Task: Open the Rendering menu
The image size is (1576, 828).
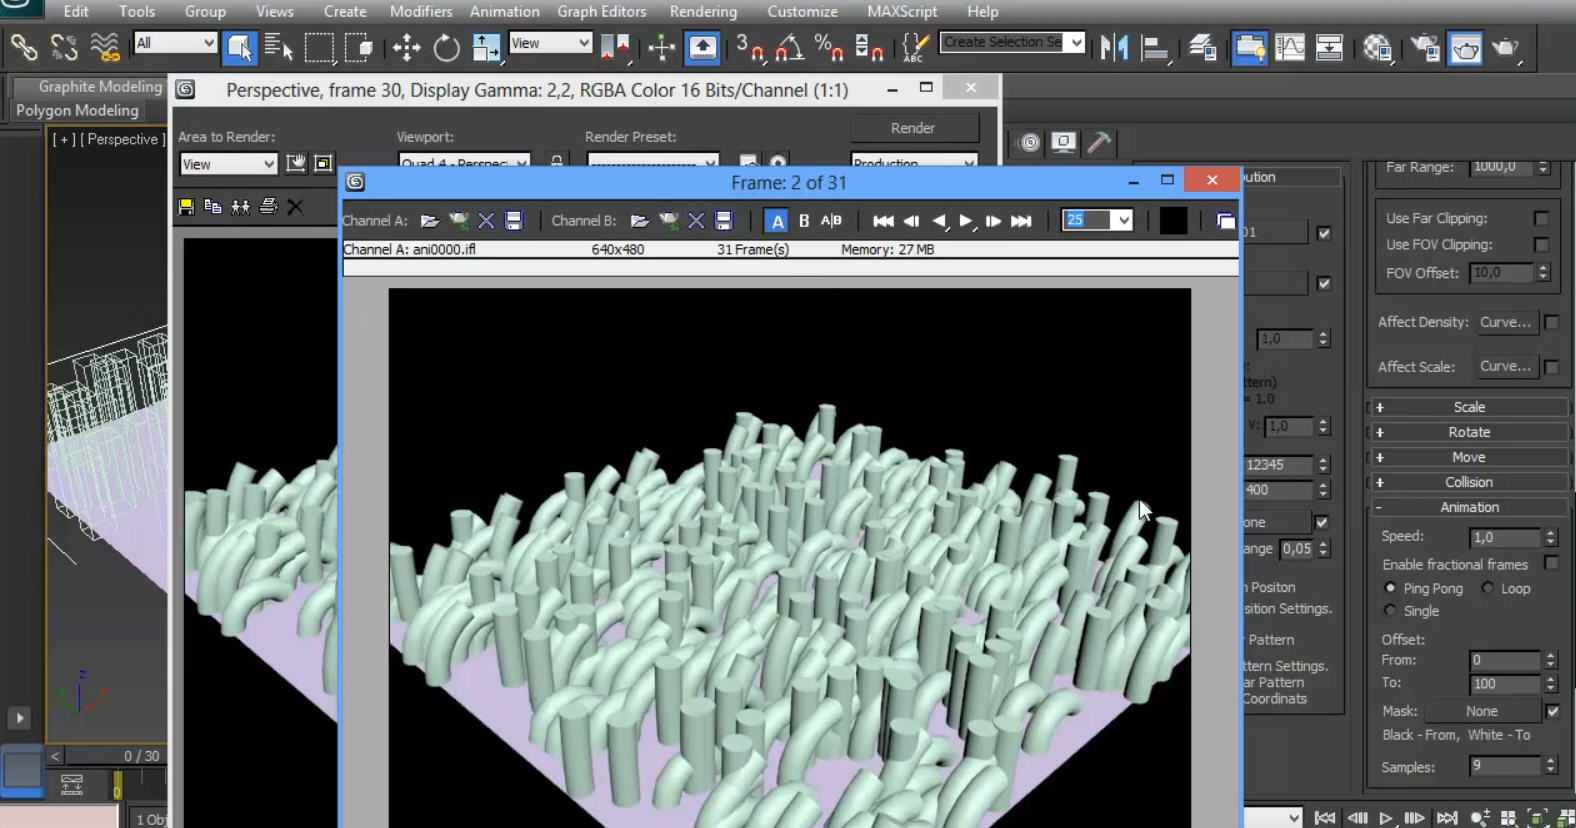Action: click(703, 11)
